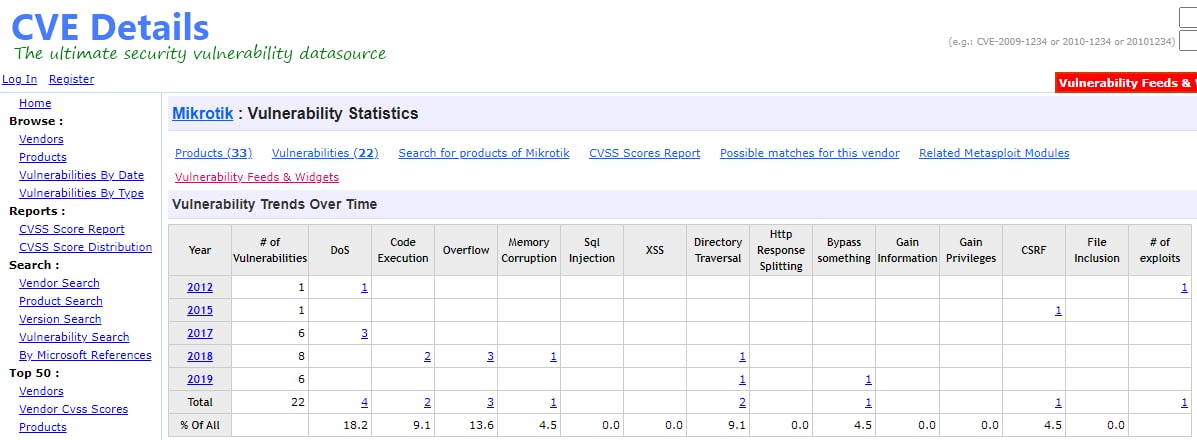Open the Vulnerability Feeds red banner
This screenshot has height=440, width=1197.
[x=1125, y=82]
